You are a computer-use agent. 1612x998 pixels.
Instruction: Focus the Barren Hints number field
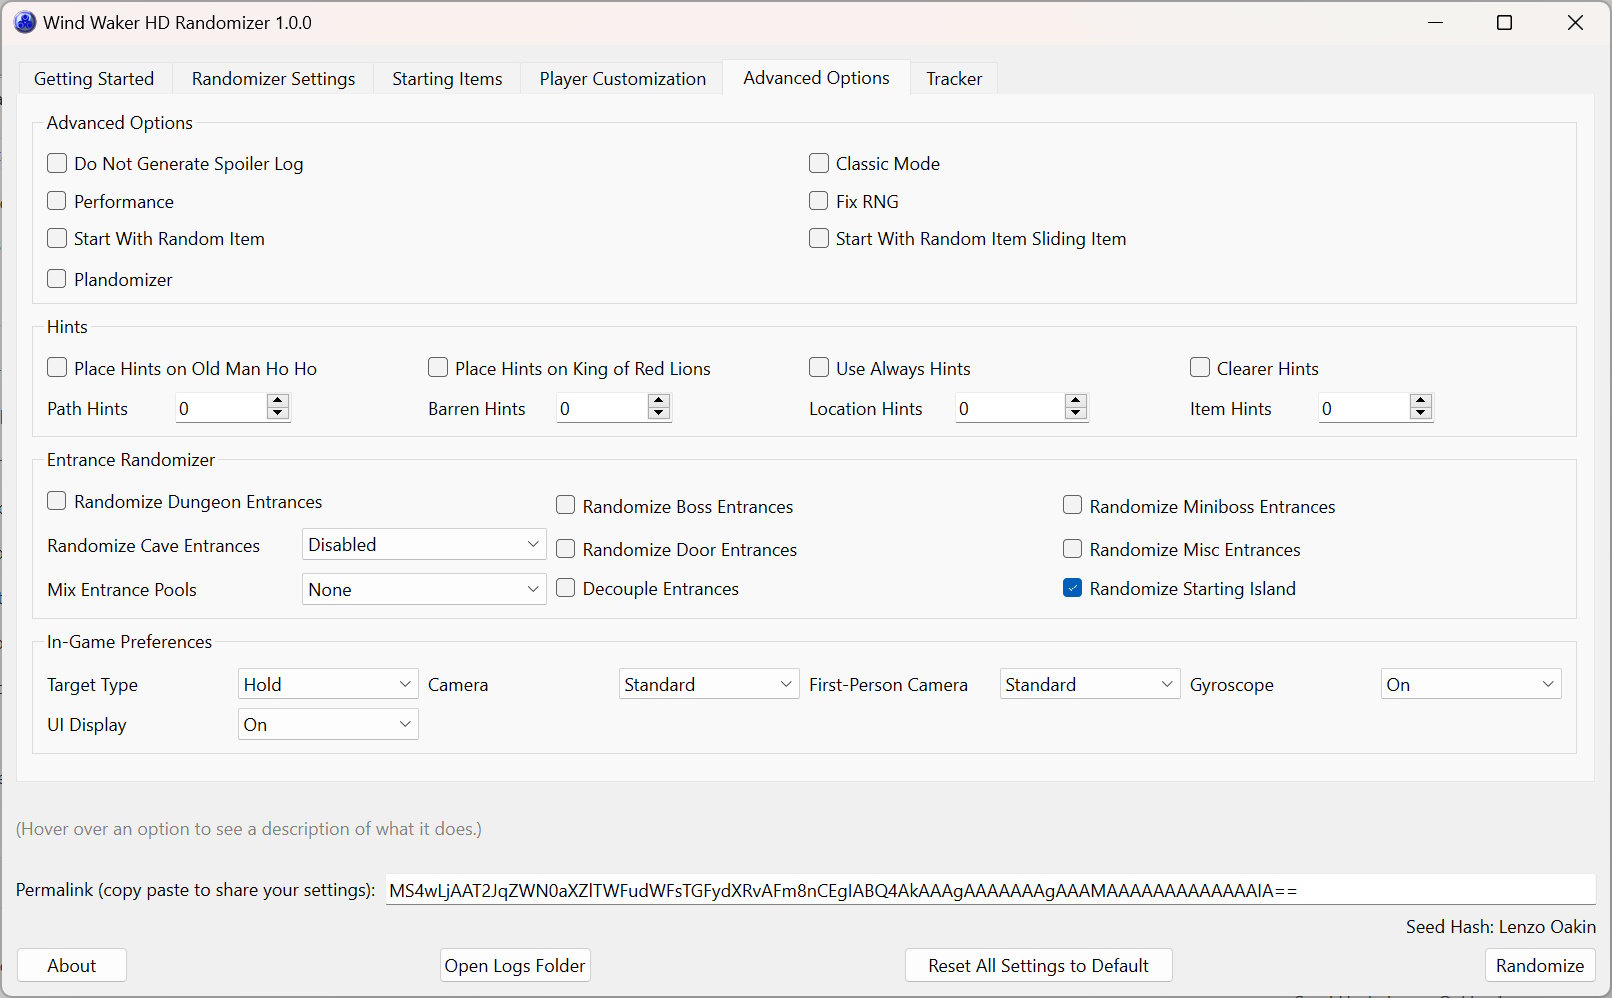pos(602,408)
